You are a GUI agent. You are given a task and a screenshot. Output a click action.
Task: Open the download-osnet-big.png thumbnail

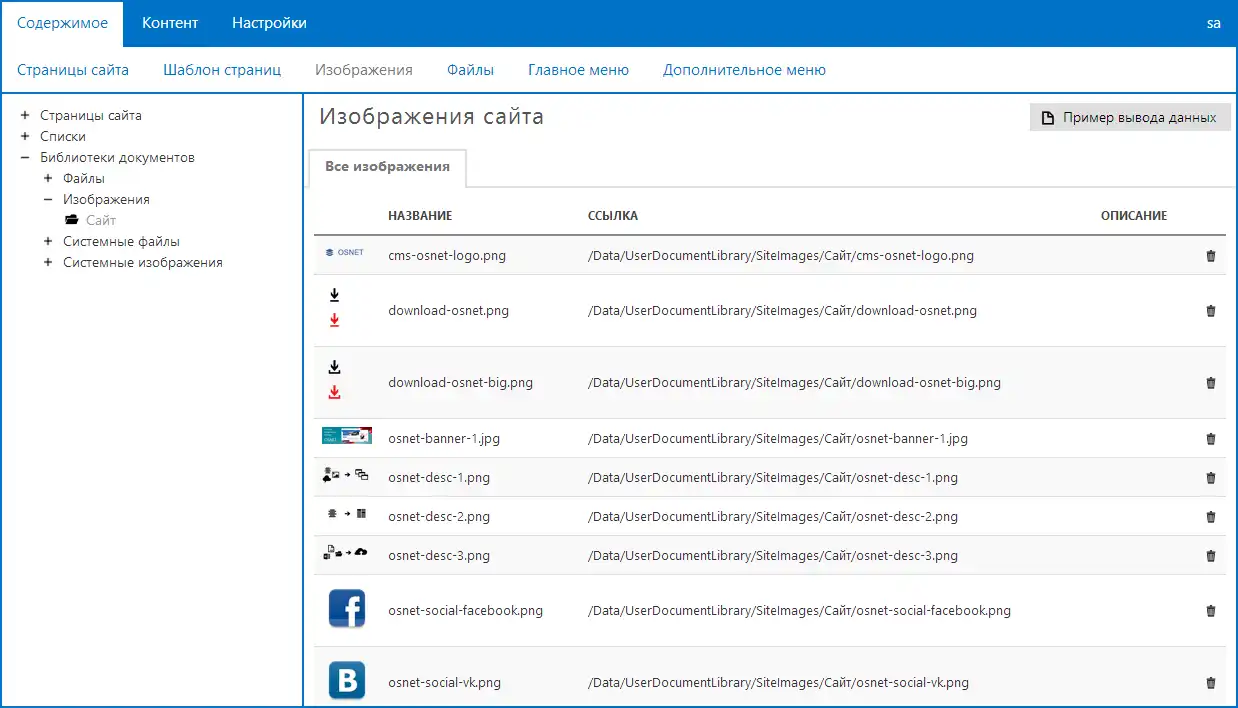click(x=334, y=380)
